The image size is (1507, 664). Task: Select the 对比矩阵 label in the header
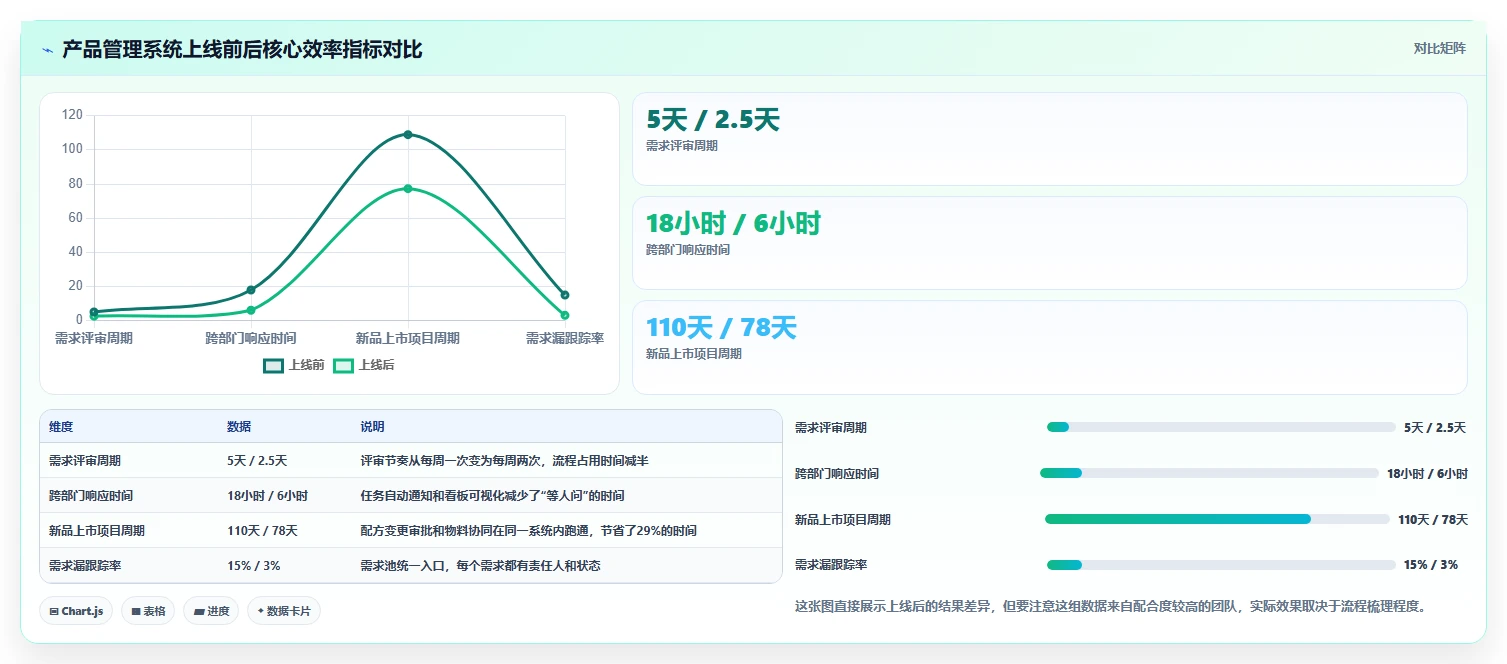(1440, 48)
